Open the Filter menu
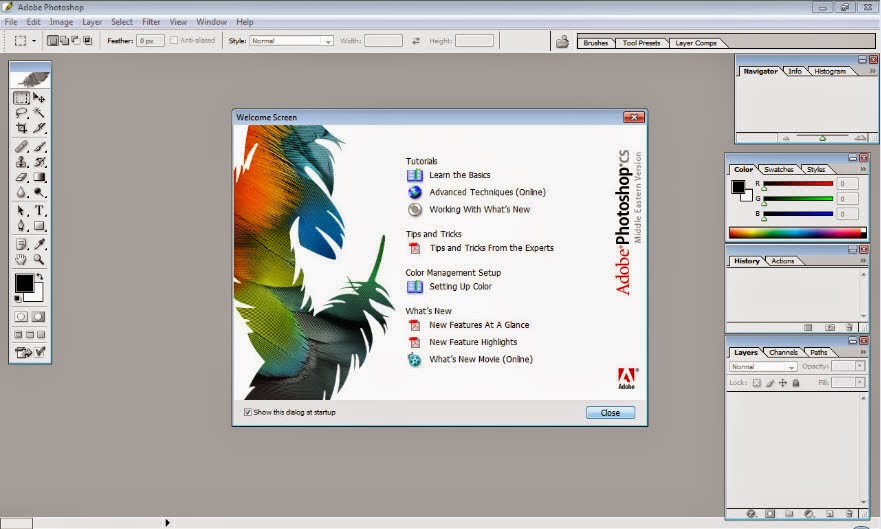This screenshot has width=881, height=529. pos(151,22)
